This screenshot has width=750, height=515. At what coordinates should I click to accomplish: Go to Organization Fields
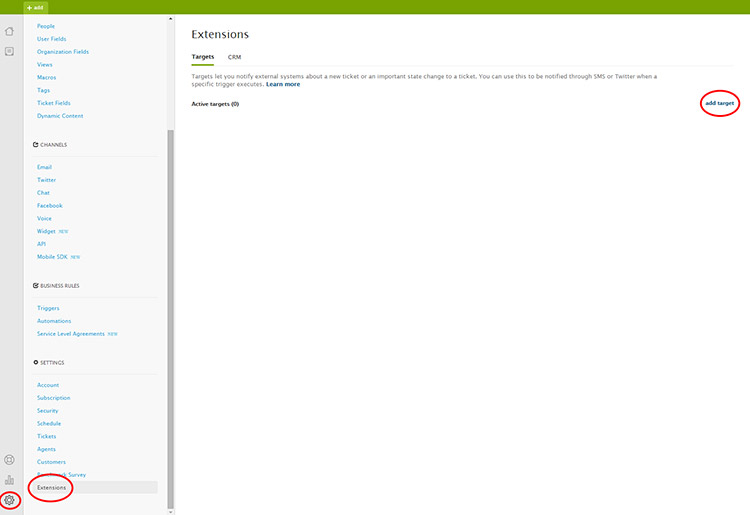pyautogui.click(x=63, y=51)
